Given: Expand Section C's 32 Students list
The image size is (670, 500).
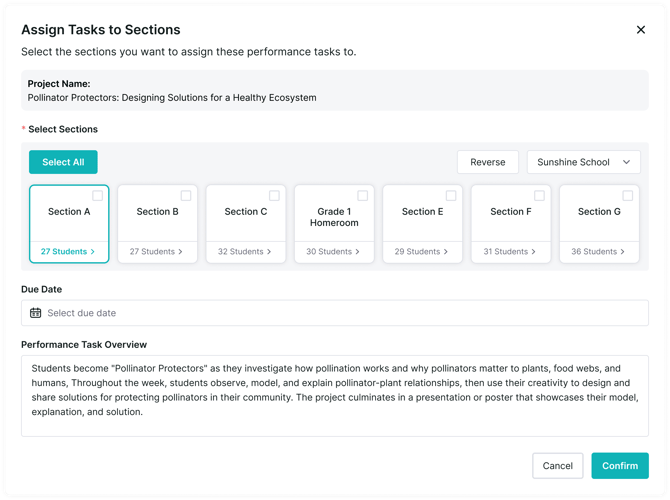Looking at the screenshot, I should click(245, 252).
